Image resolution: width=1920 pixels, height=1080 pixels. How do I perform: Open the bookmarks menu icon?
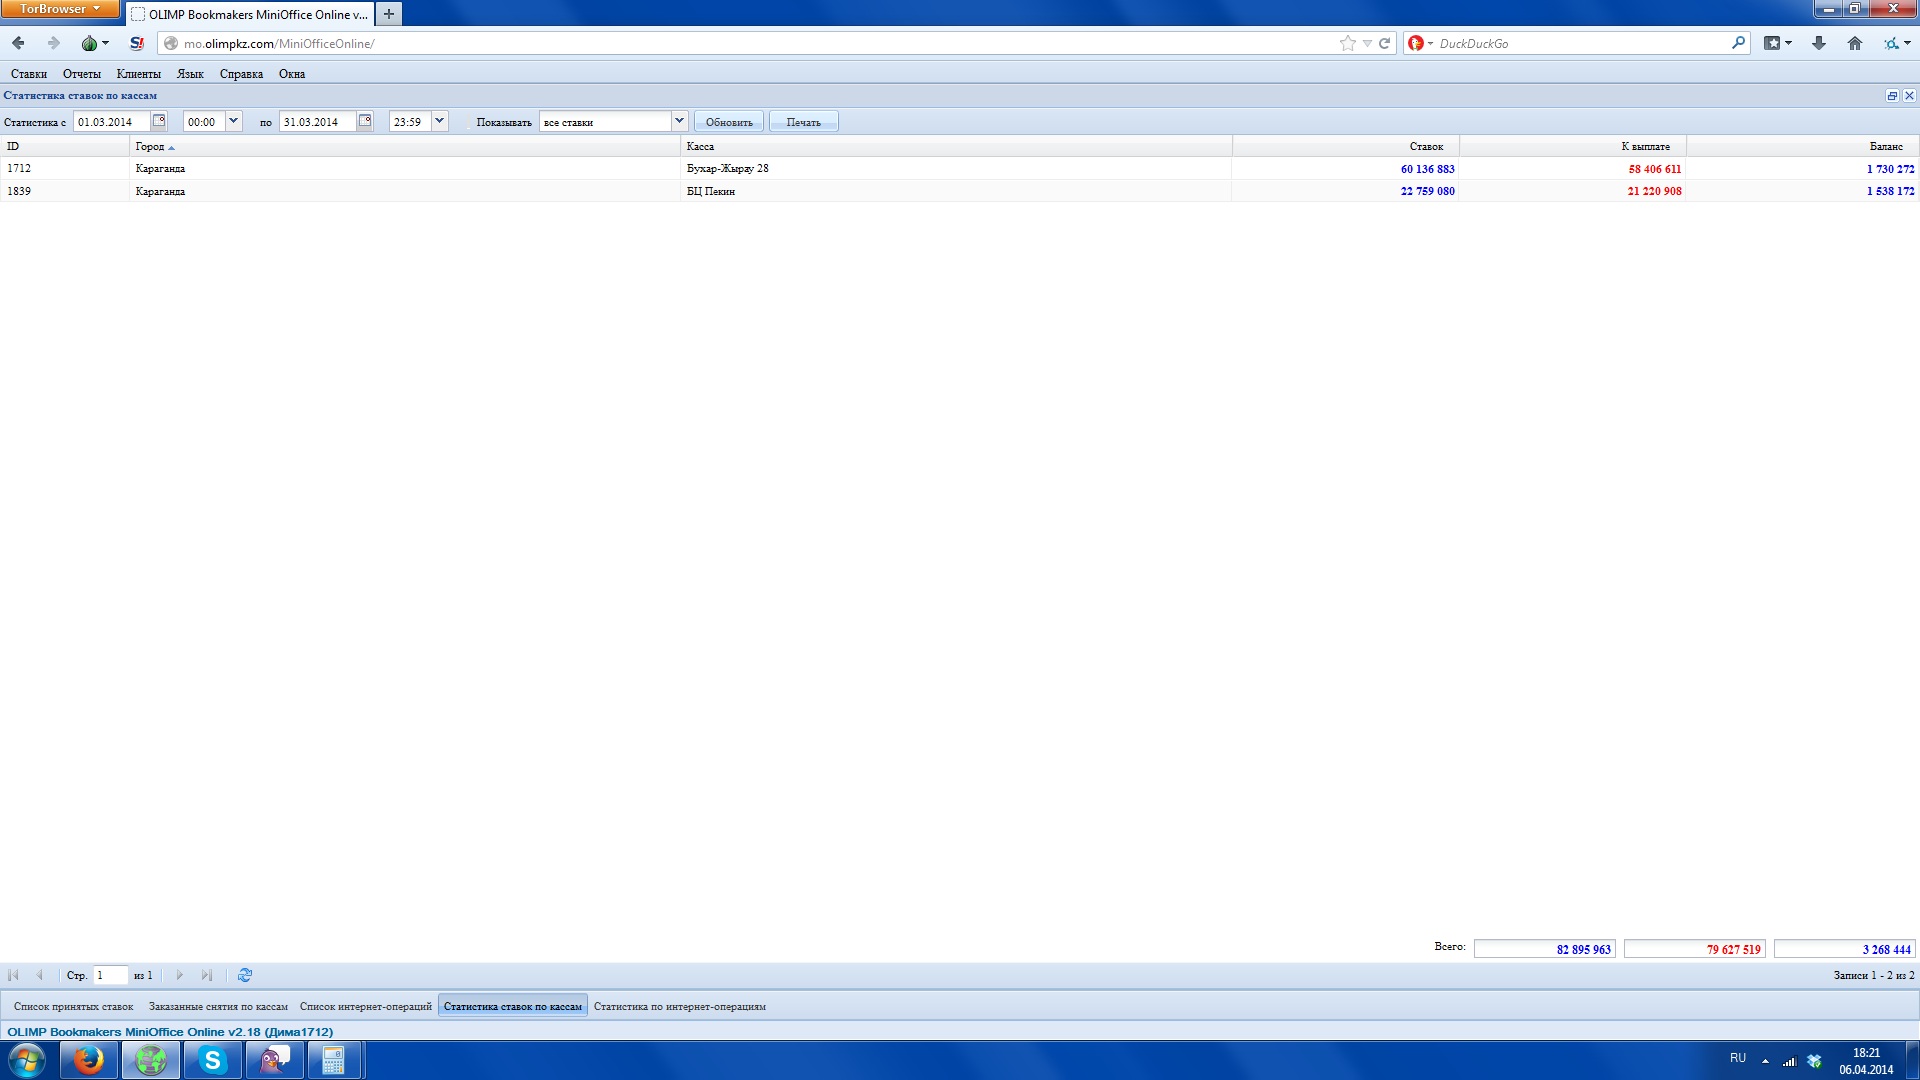(x=1778, y=43)
